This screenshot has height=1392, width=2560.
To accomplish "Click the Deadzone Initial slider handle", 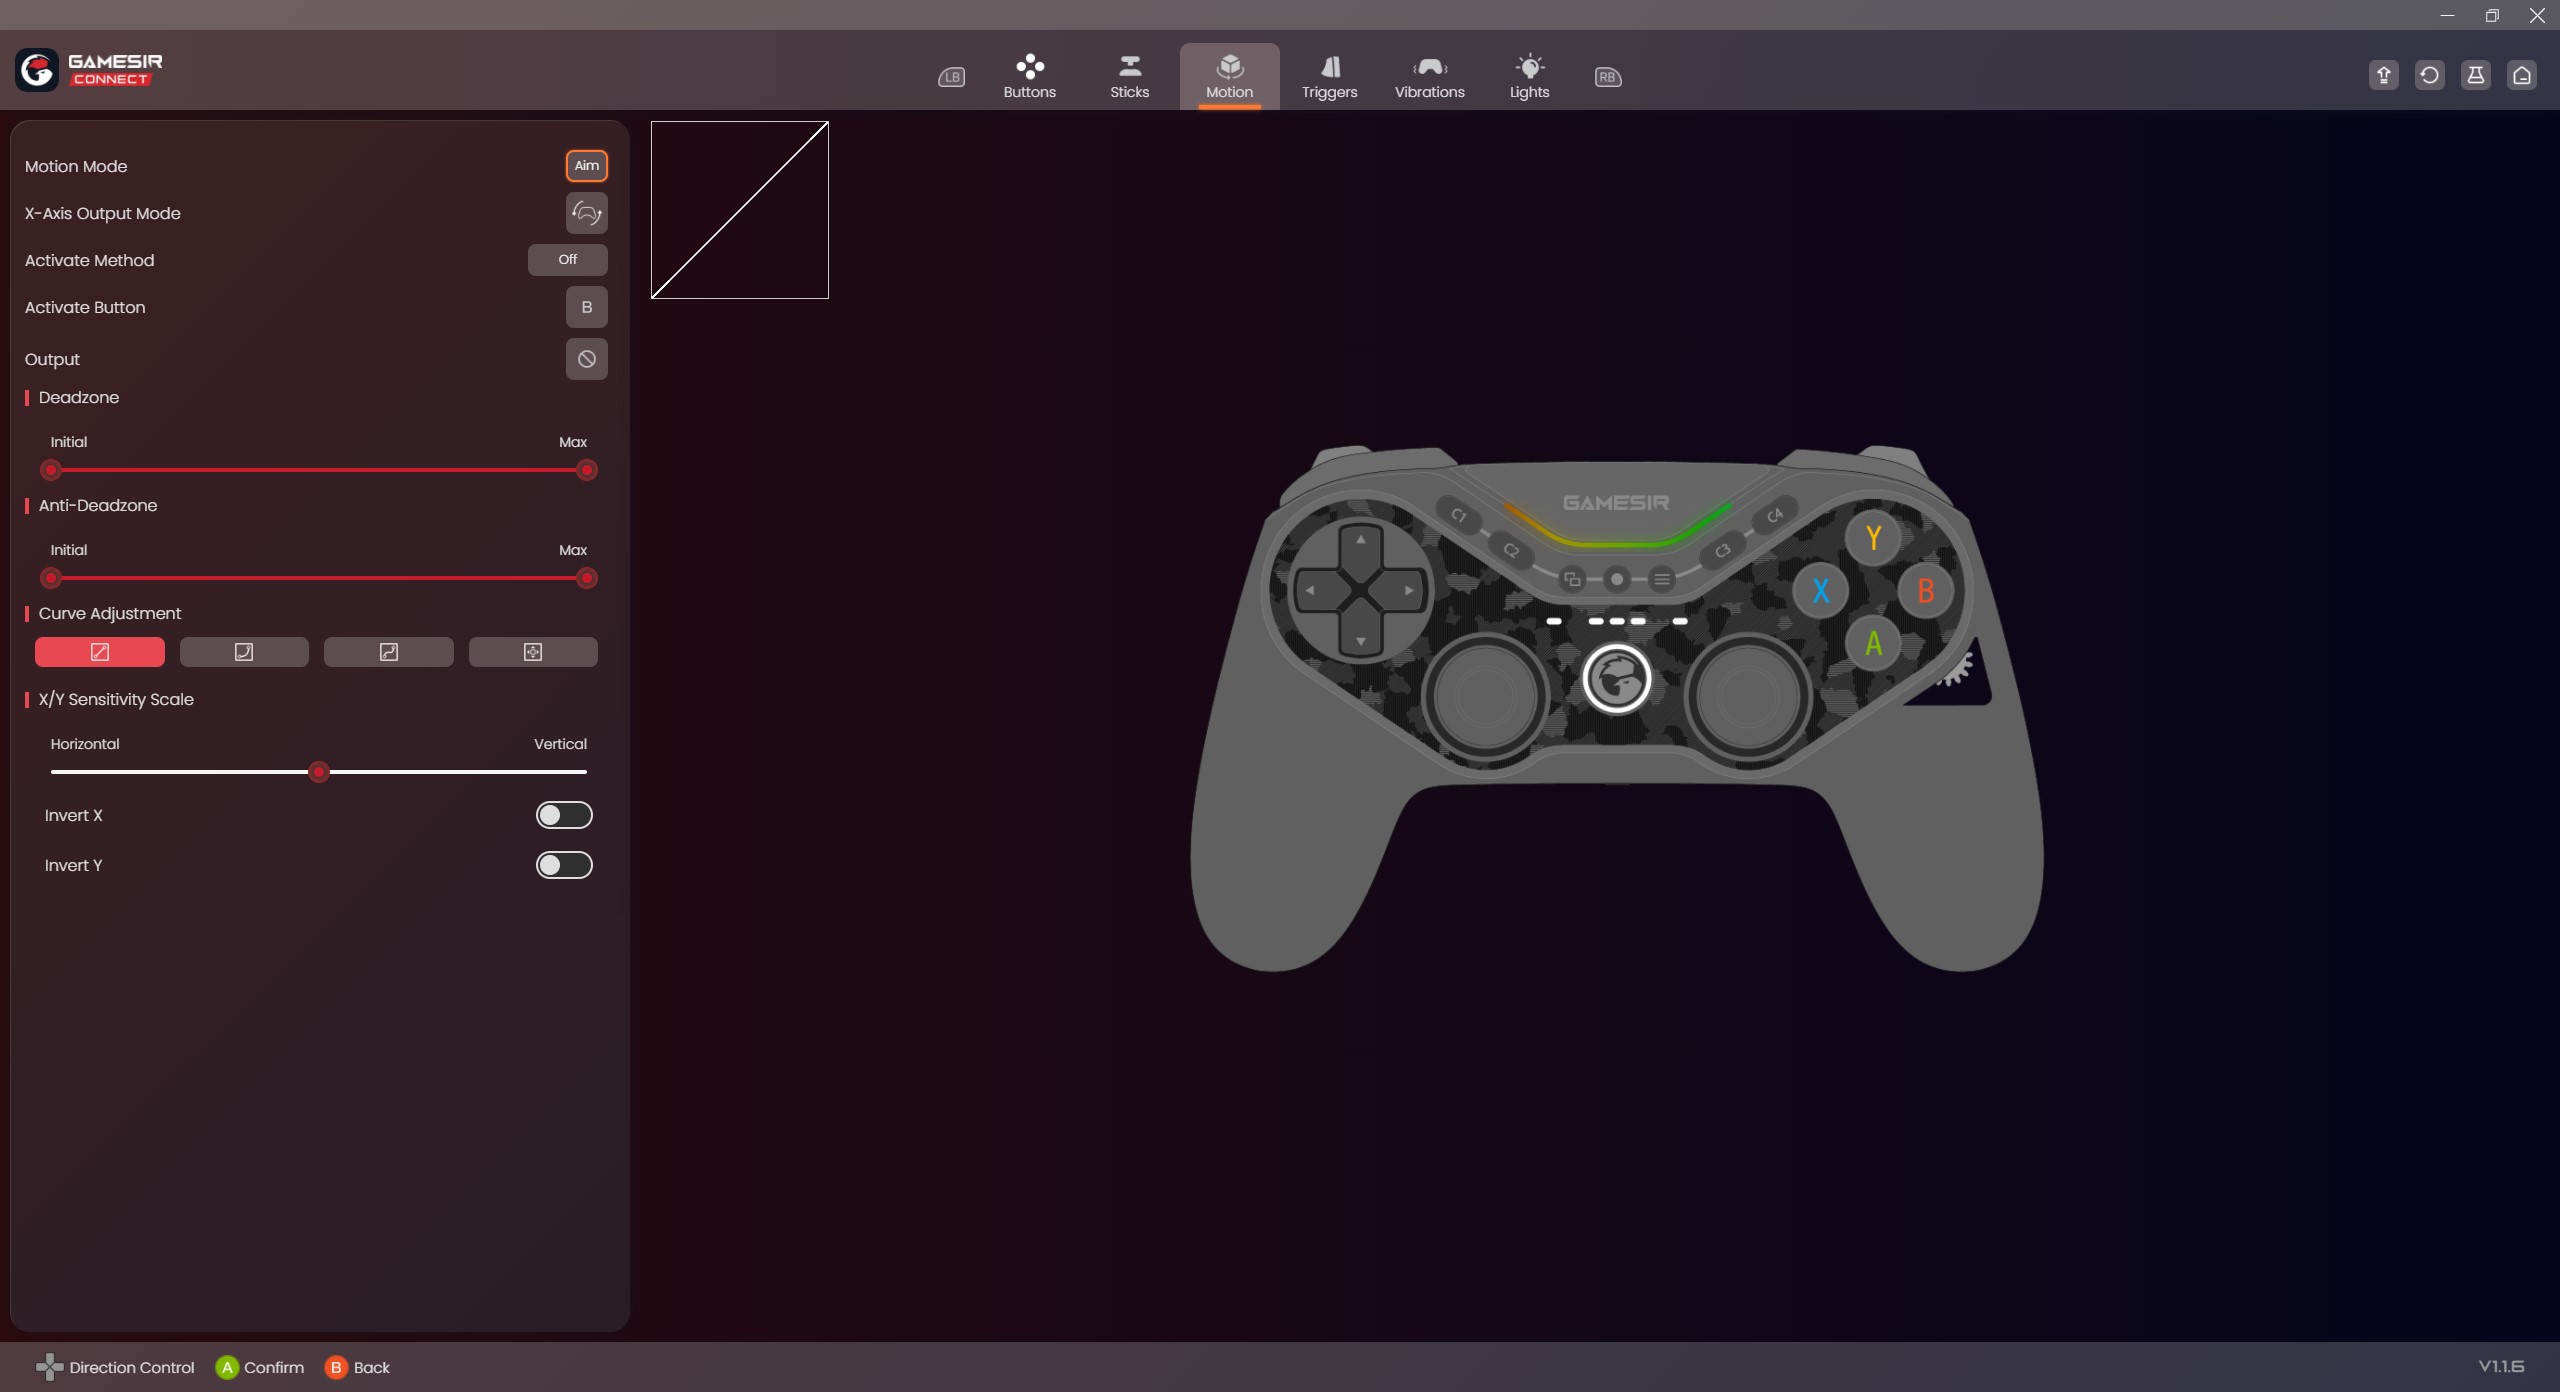I will [51, 470].
